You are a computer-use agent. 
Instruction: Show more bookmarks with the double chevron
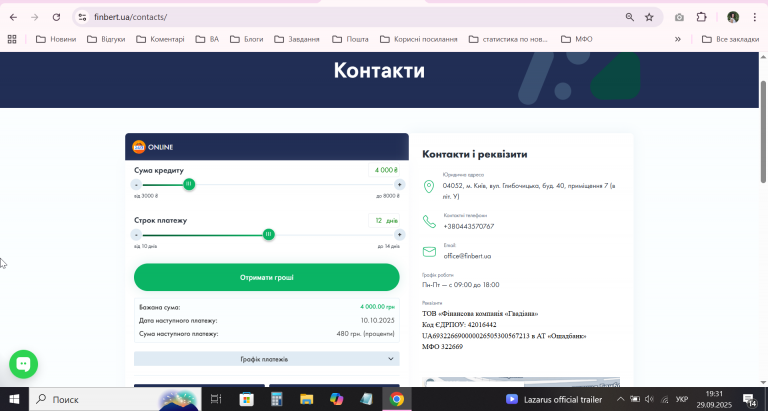coord(678,39)
